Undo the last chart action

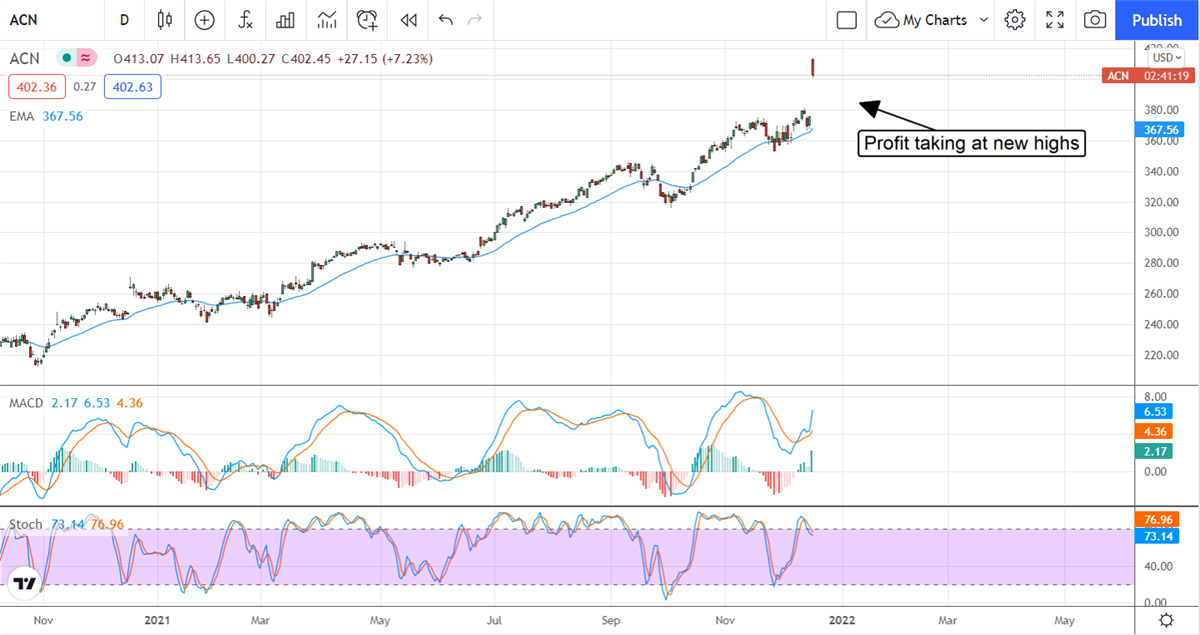point(445,19)
